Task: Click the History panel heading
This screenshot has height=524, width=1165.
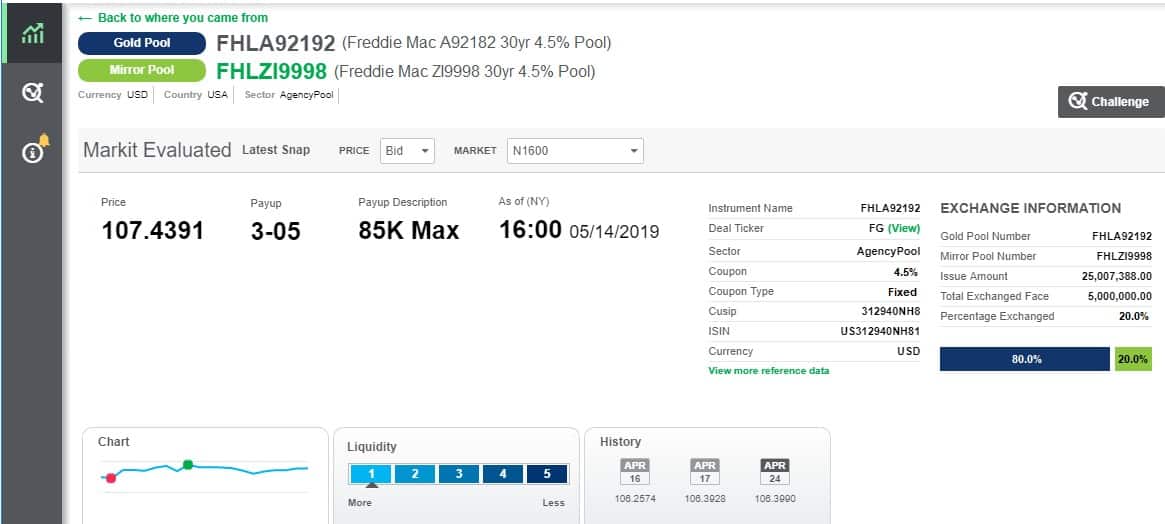Action: click(620, 441)
